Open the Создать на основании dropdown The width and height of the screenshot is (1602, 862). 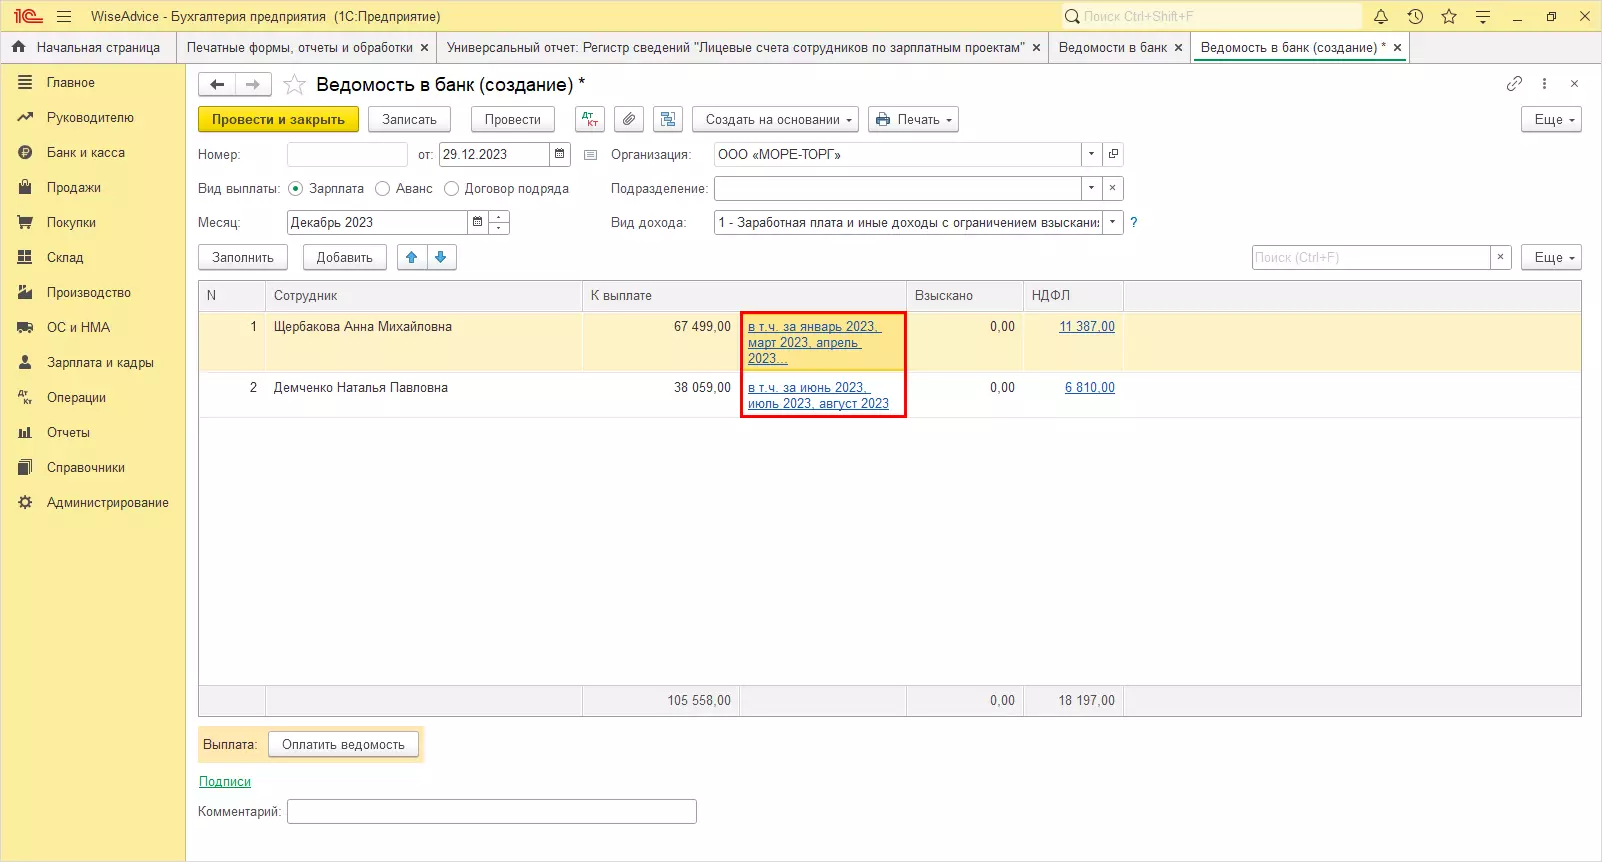click(x=775, y=120)
